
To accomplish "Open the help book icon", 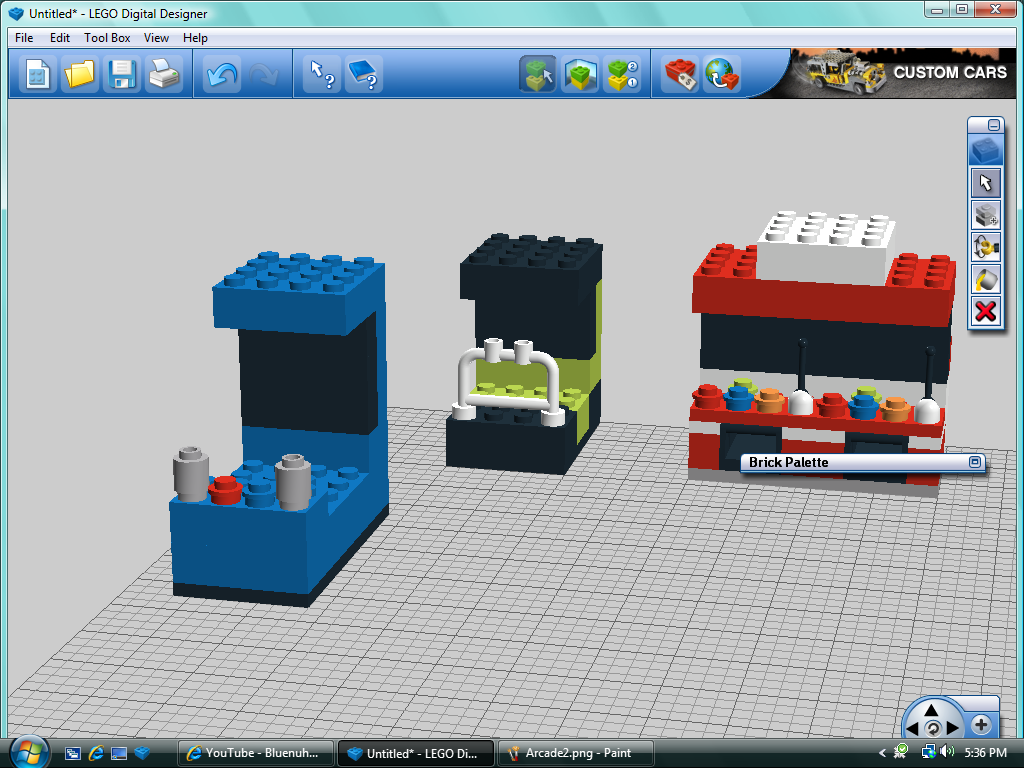I will 364,74.
